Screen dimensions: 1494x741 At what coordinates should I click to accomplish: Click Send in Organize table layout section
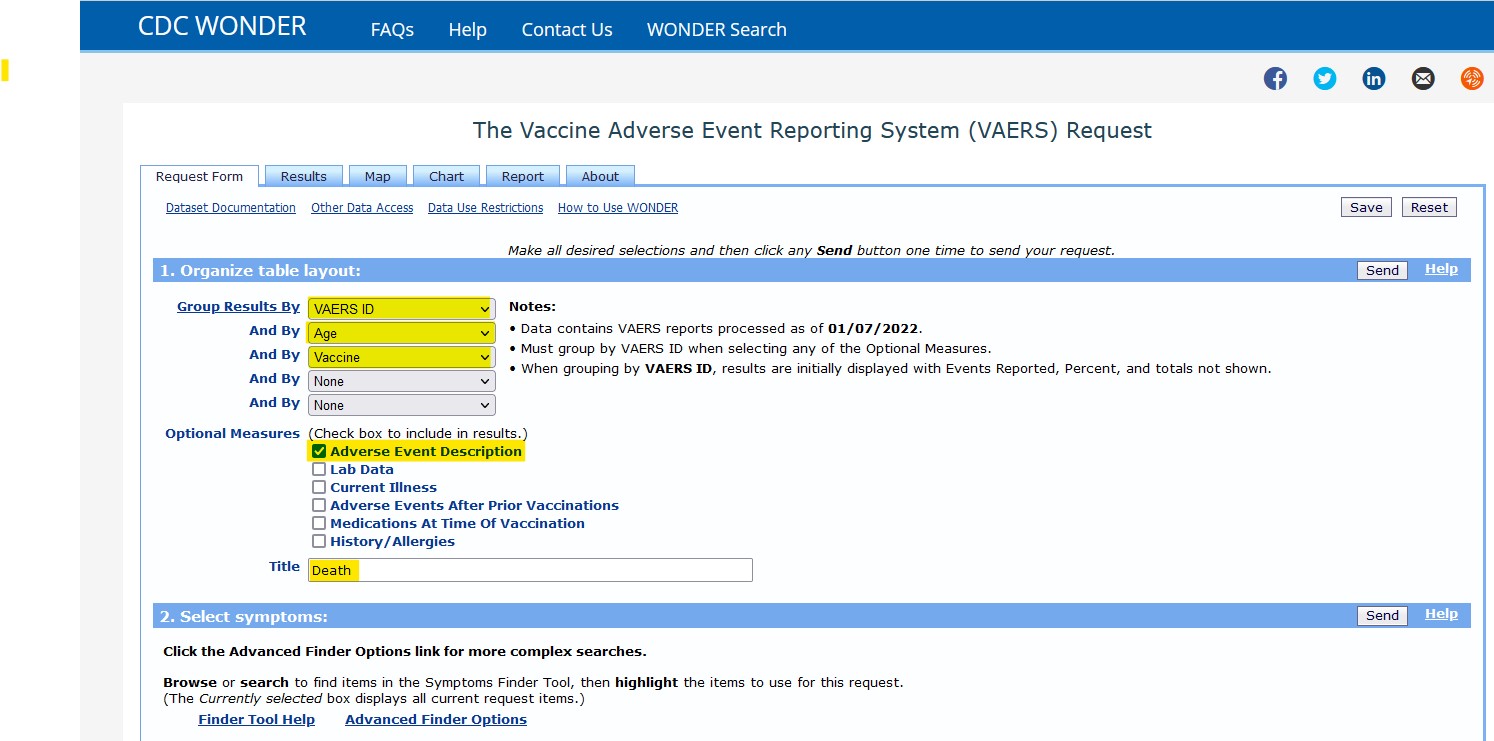pos(1382,270)
